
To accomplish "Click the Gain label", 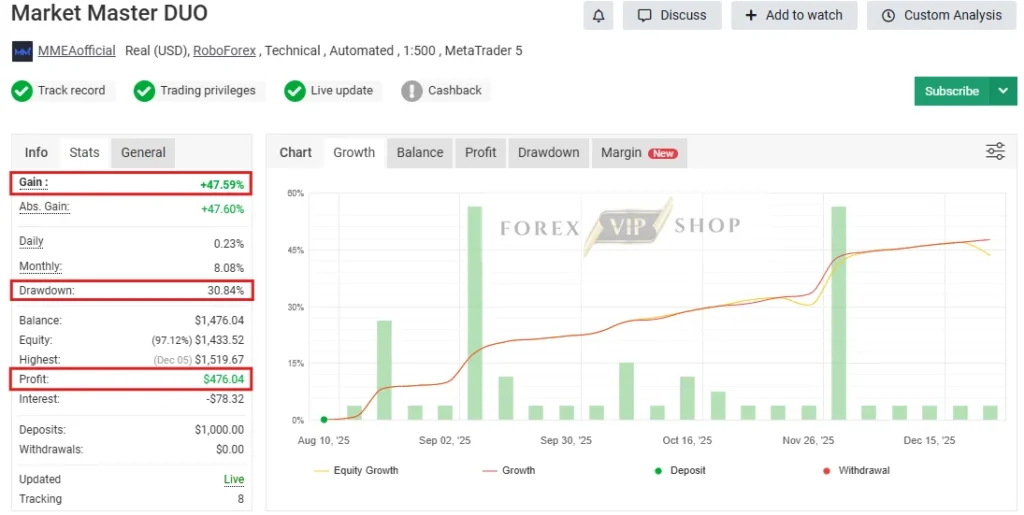I will coord(33,183).
